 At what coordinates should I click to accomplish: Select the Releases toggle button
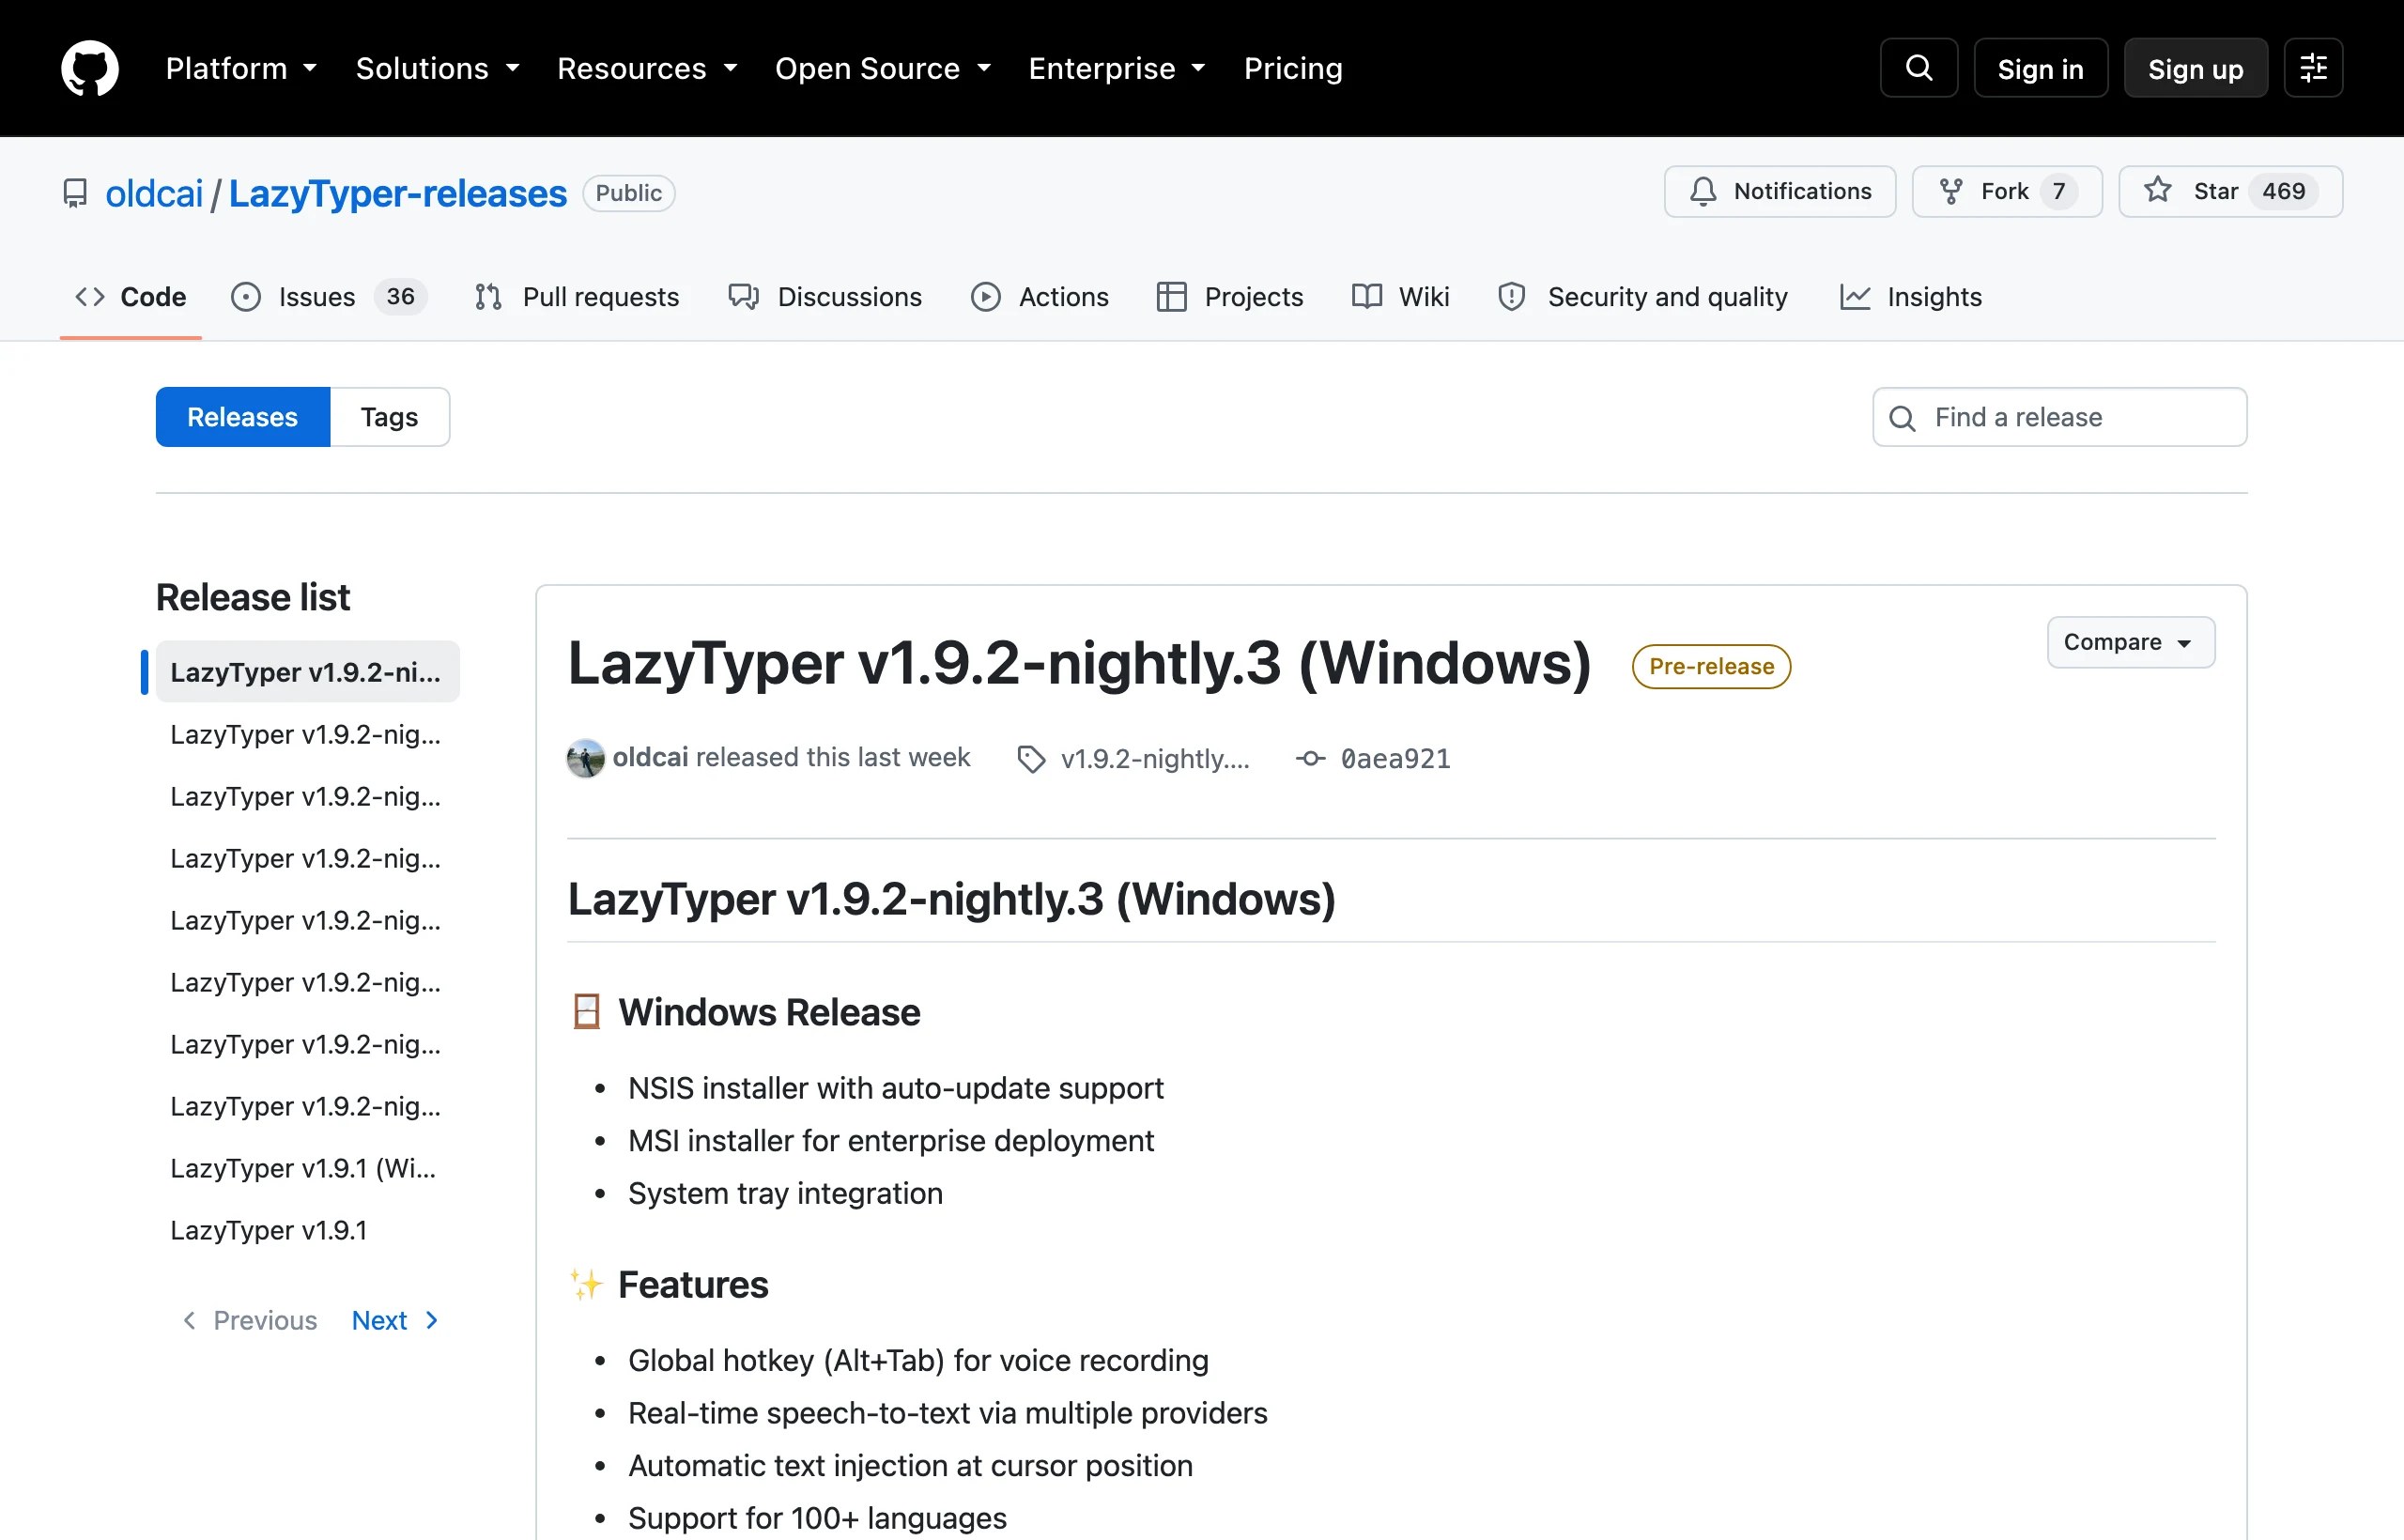243,417
